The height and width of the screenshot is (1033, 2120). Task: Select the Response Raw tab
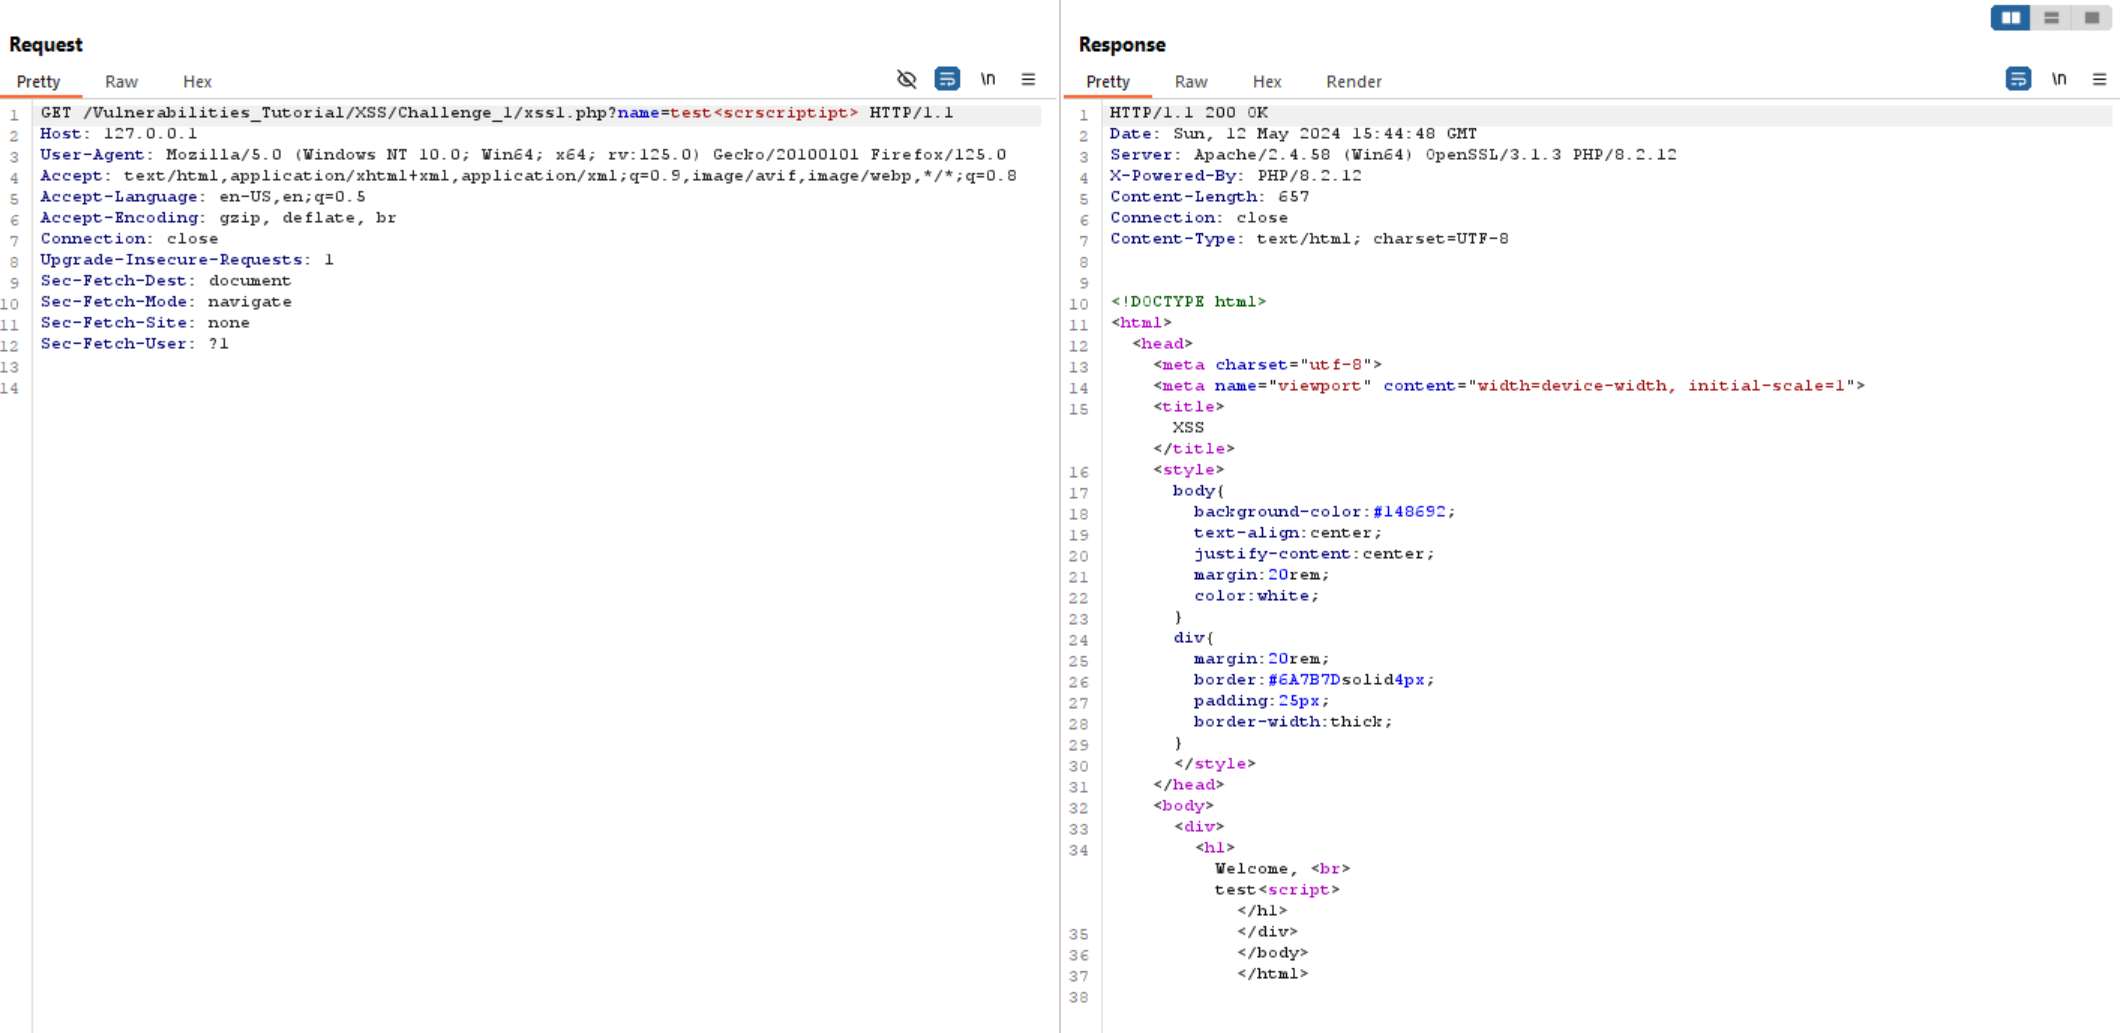(x=1191, y=82)
